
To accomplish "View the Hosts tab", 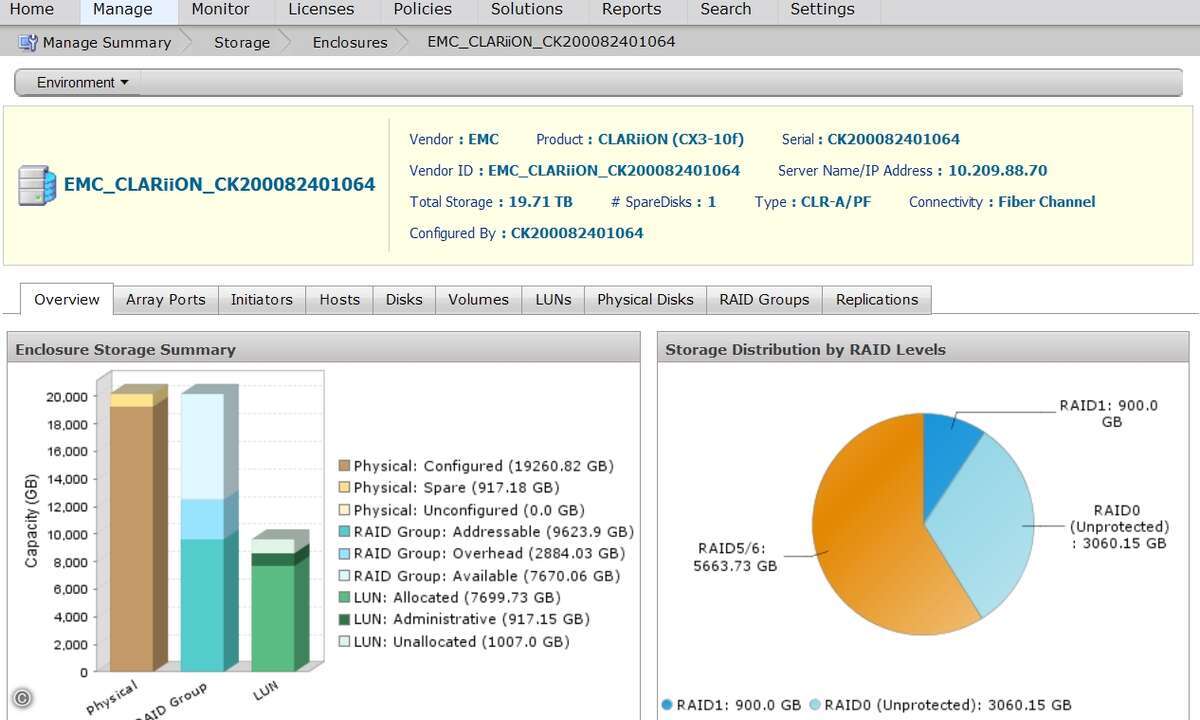I will pyautogui.click(x=340, y=300).
